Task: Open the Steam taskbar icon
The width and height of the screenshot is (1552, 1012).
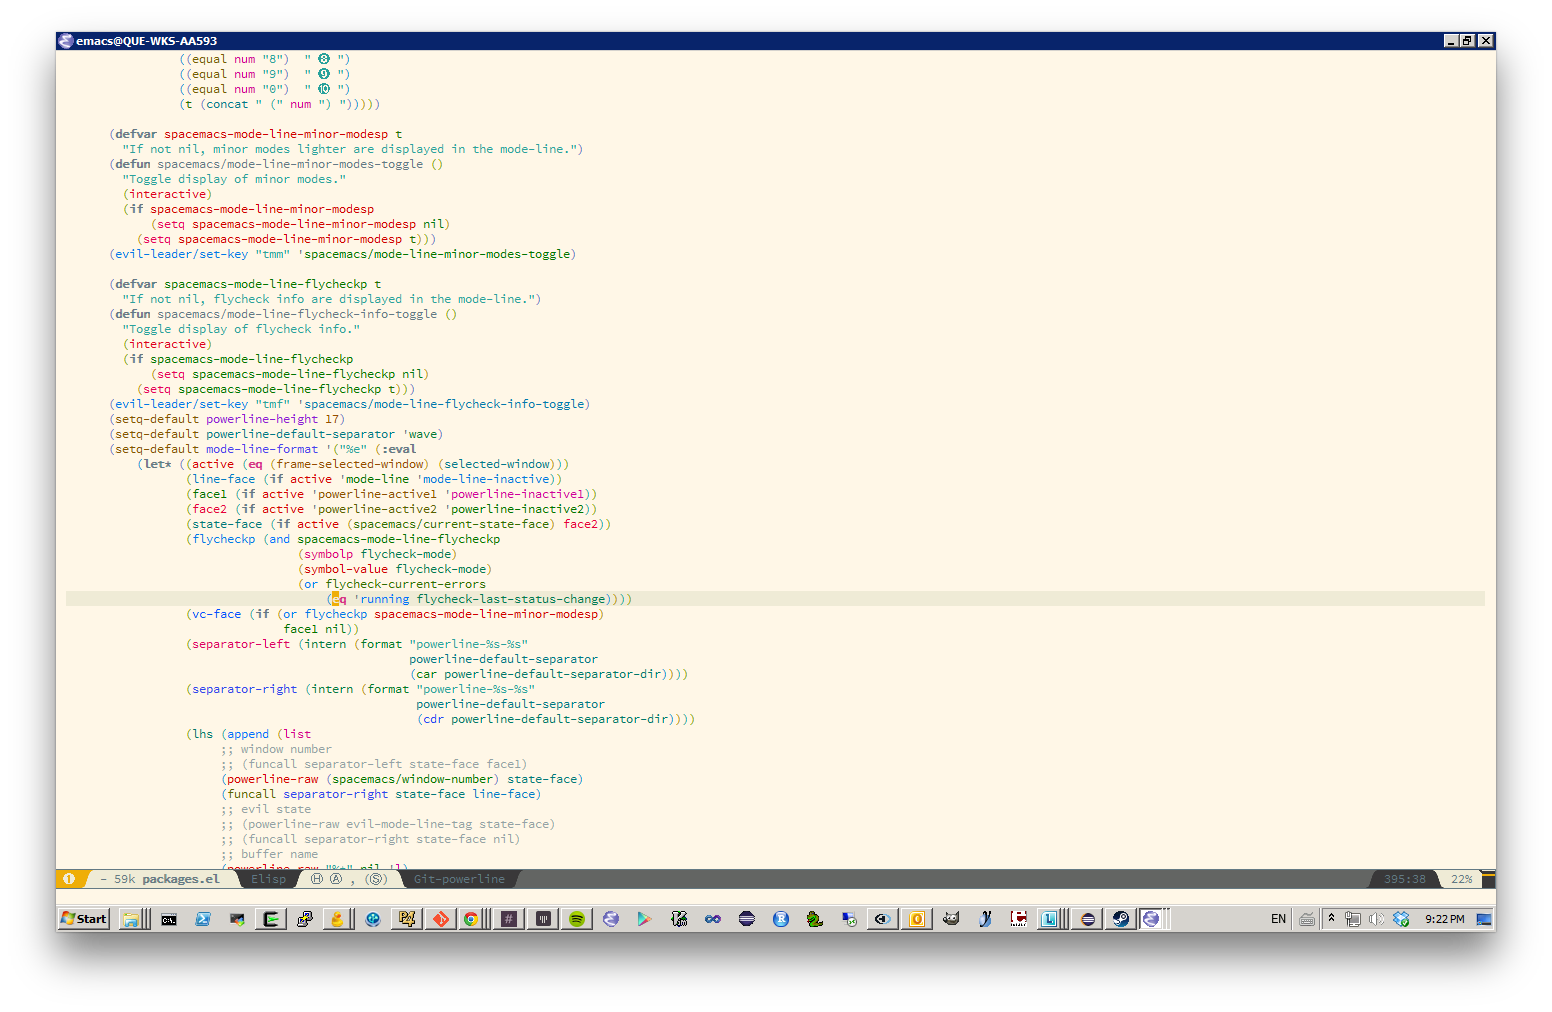Action: point(1120,918)
